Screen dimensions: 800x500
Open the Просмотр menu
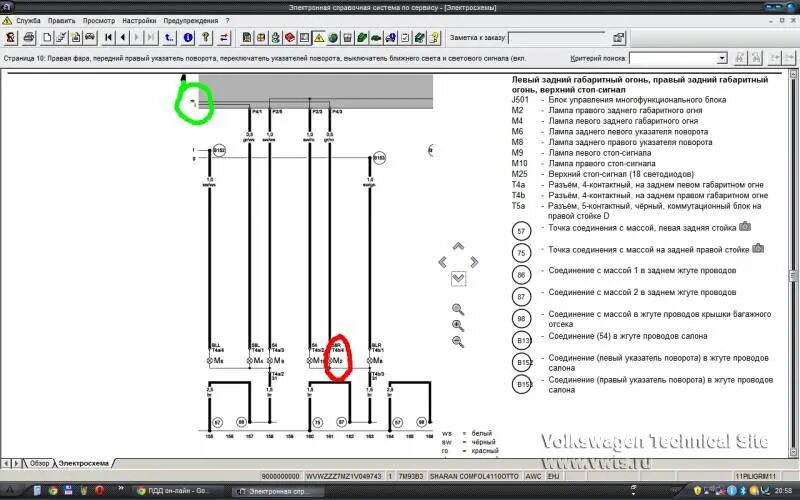[99, 21]
